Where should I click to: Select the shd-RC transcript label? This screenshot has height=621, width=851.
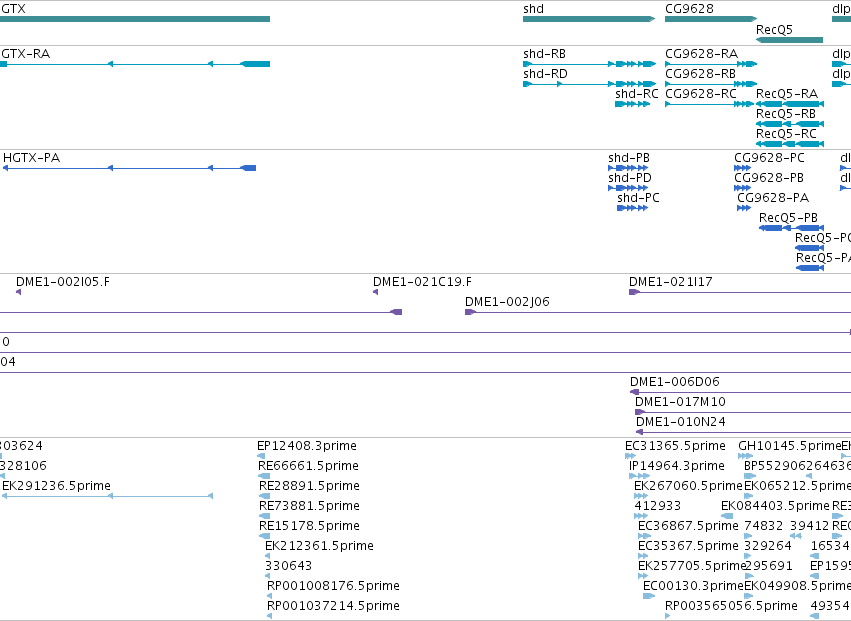(x=637, y=94)
